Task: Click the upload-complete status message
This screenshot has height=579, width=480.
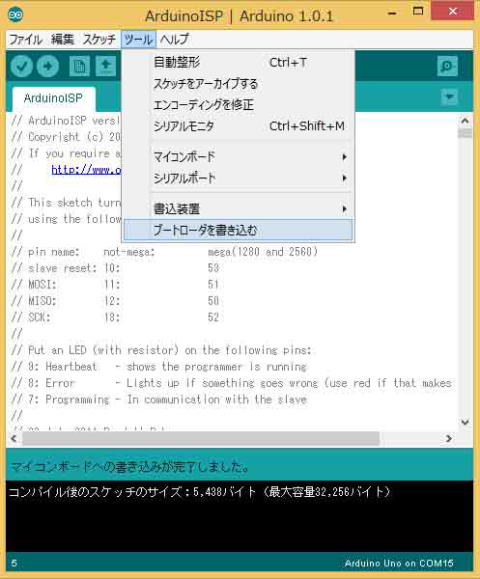Action: [129, 467]
